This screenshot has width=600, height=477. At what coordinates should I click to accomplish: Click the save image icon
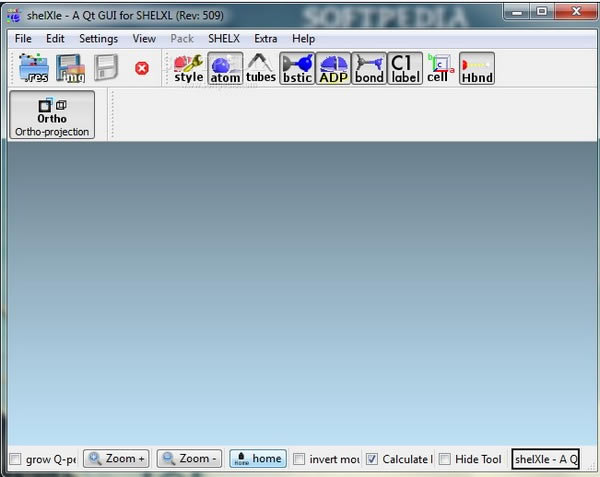pyautogui.click(x=70, y=68)
